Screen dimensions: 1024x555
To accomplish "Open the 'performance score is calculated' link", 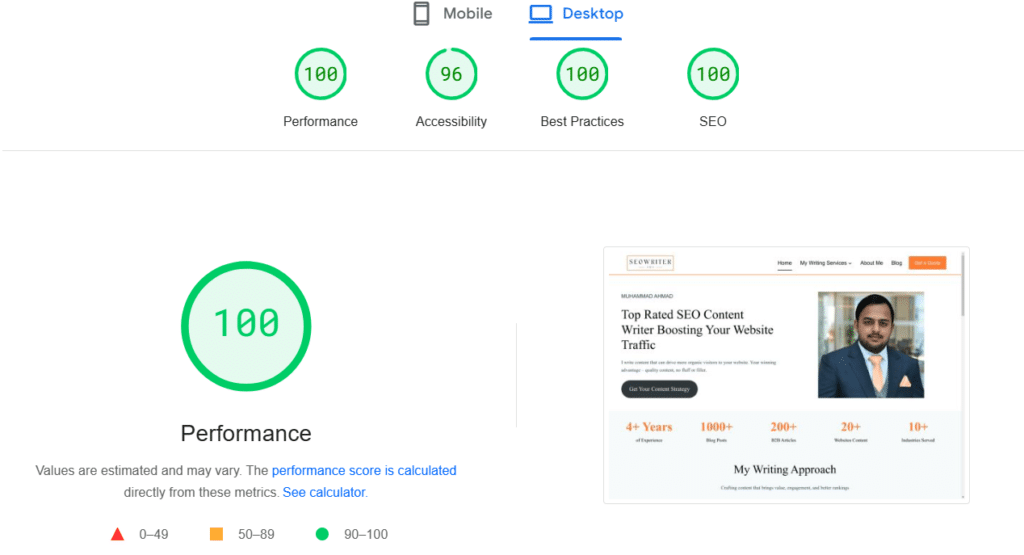I will [x=364, y=470].
